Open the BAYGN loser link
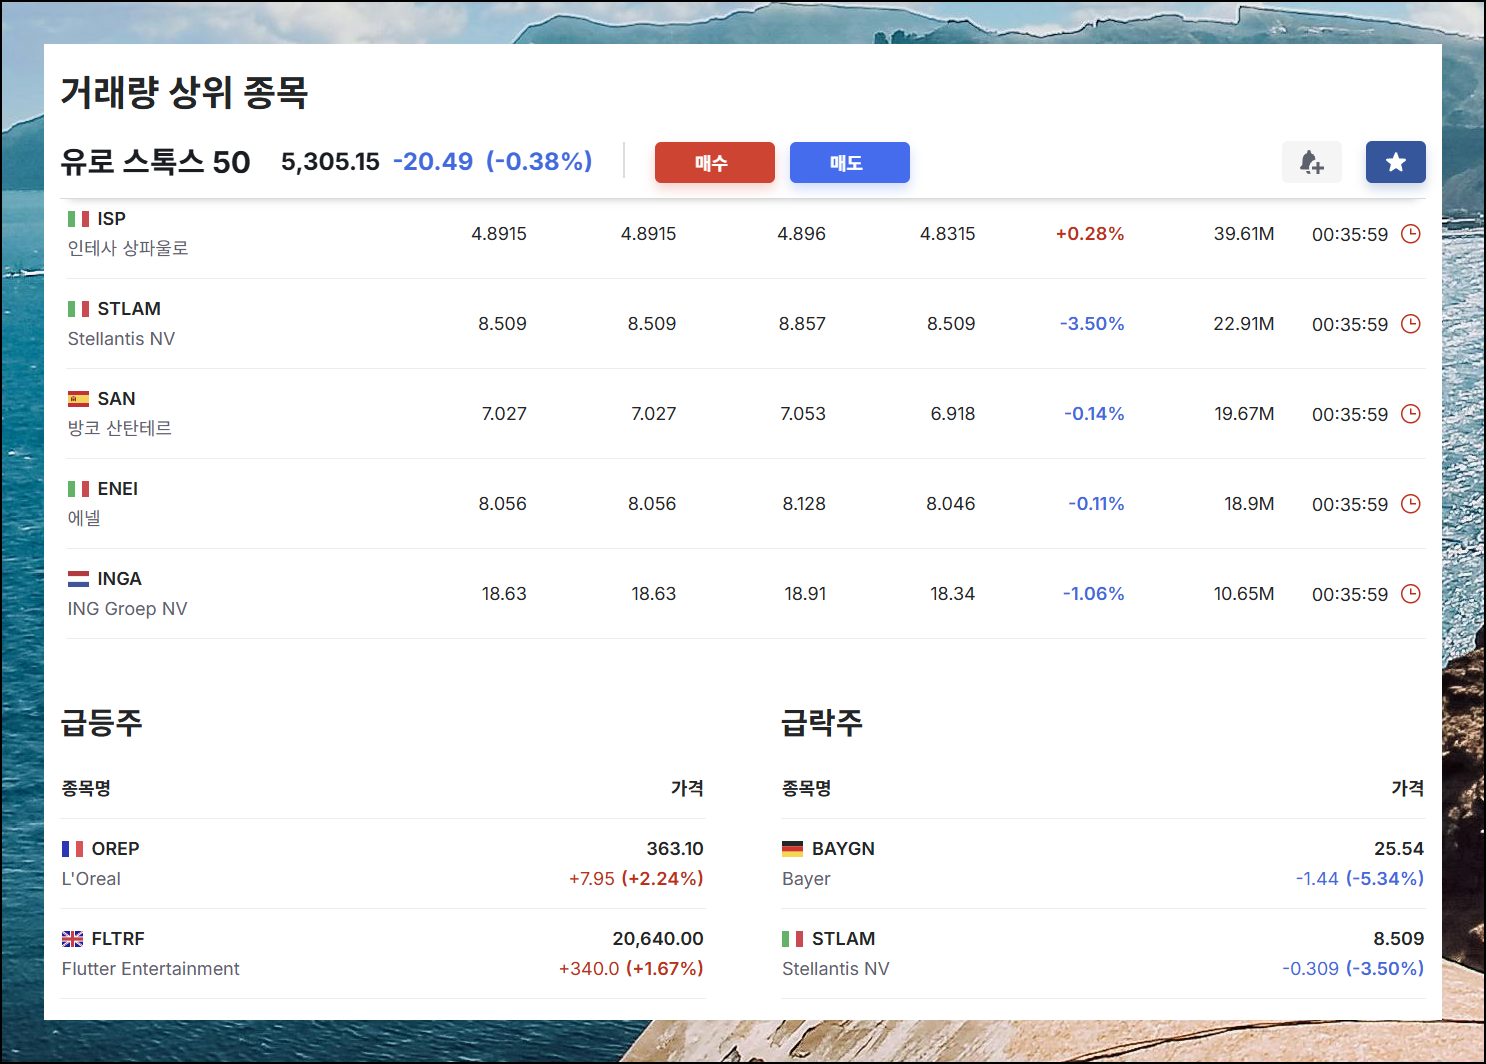Image resolution: width=1486 pixels, height=1064 pixels. pos(843,849)
